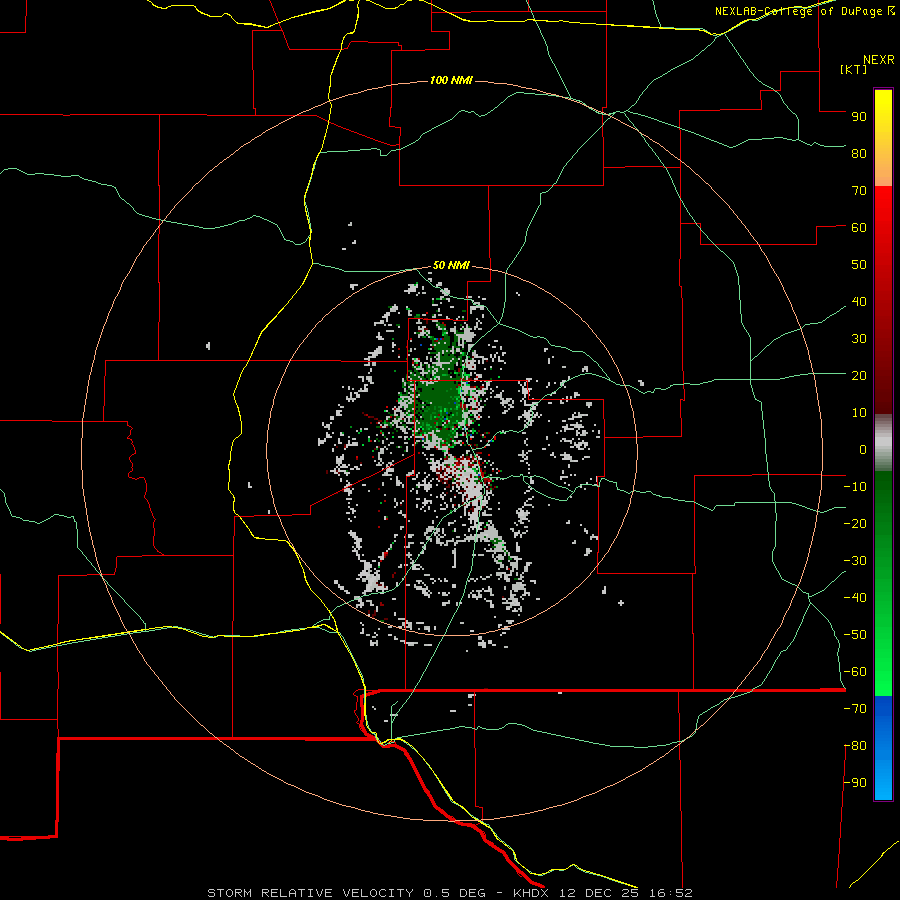Click the gray zero-velocity segment of the color bar

click(883, 443)
